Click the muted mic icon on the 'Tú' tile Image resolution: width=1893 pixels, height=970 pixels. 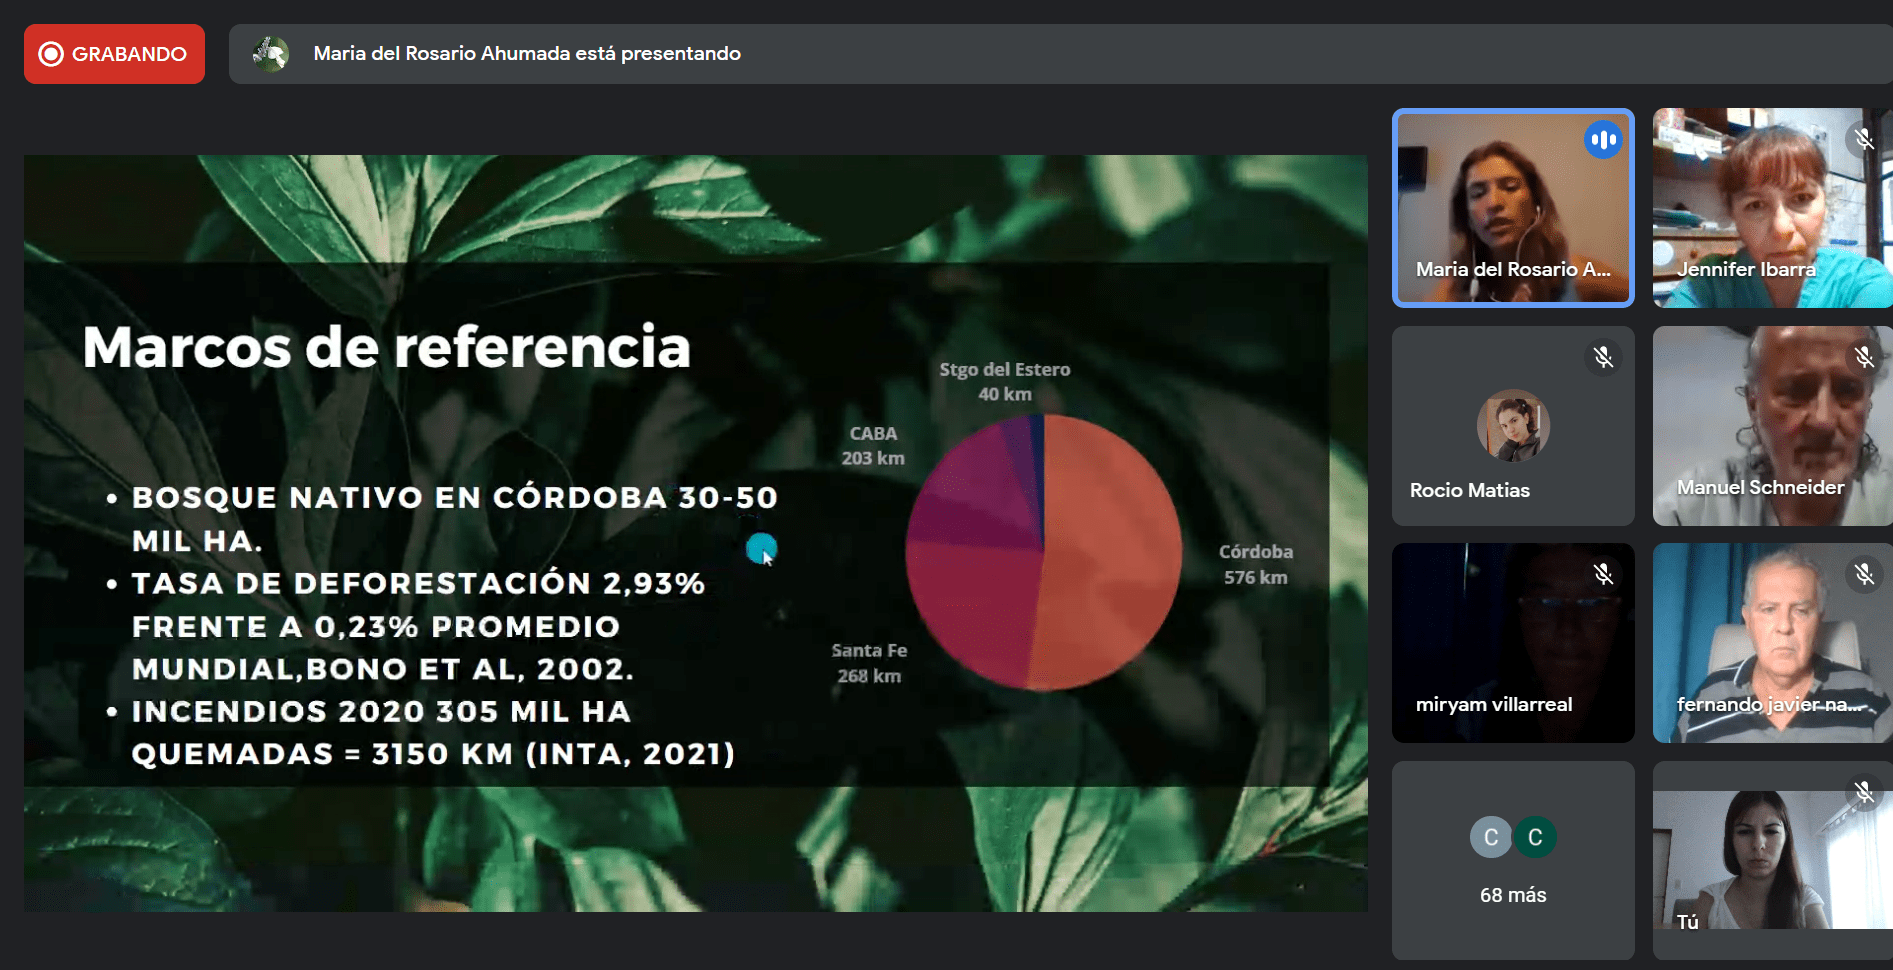[1864, 793]
